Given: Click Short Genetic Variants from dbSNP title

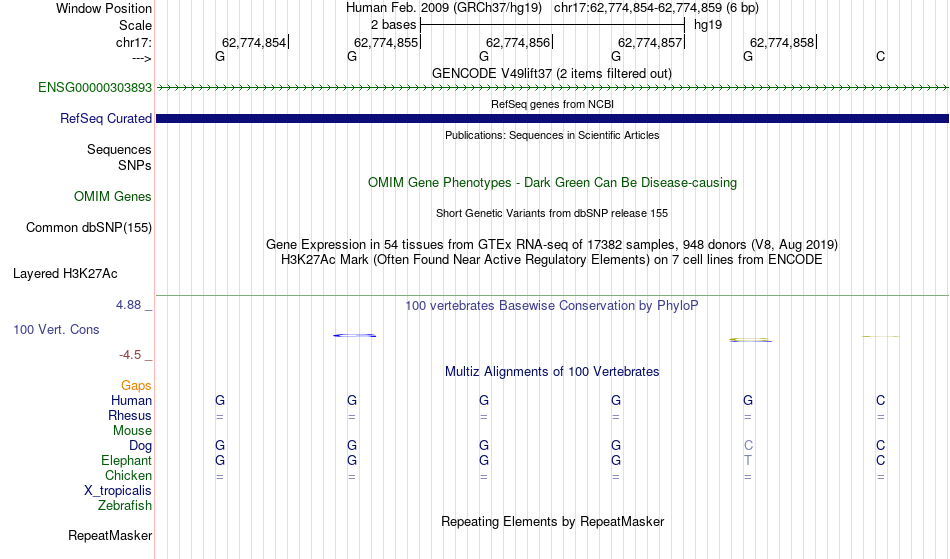Looking at the screenshot, I should tap(552, 213).
